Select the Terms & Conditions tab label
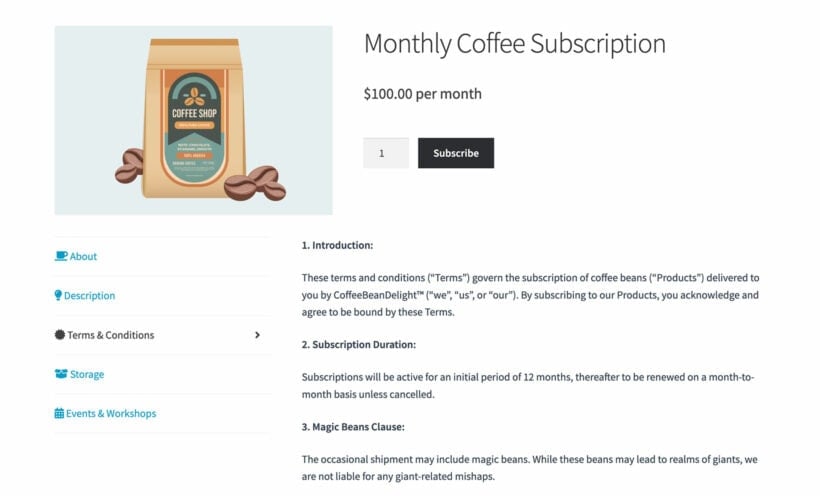The width and height of the screenshot is (820, 496). click(x=110, y=335)
